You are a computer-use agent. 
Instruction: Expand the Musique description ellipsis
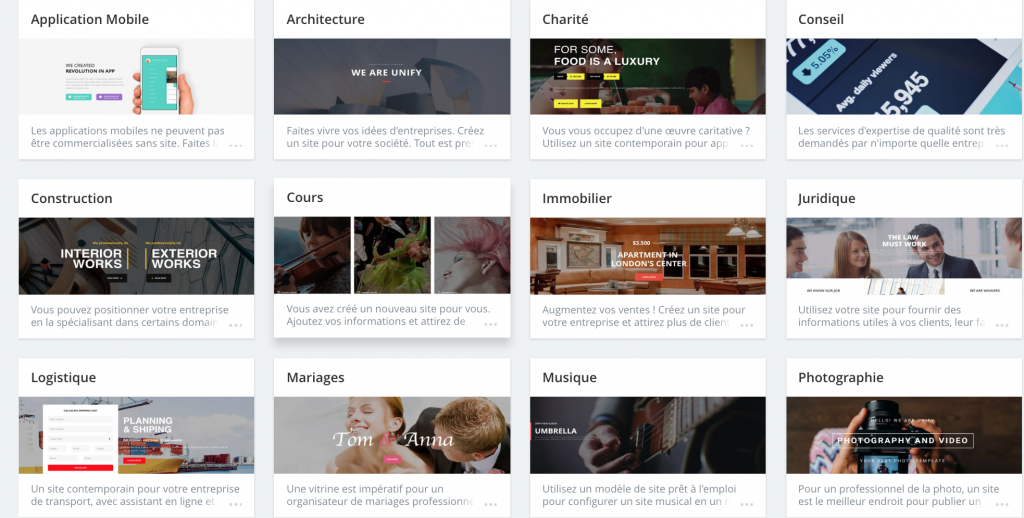[746, 504]
